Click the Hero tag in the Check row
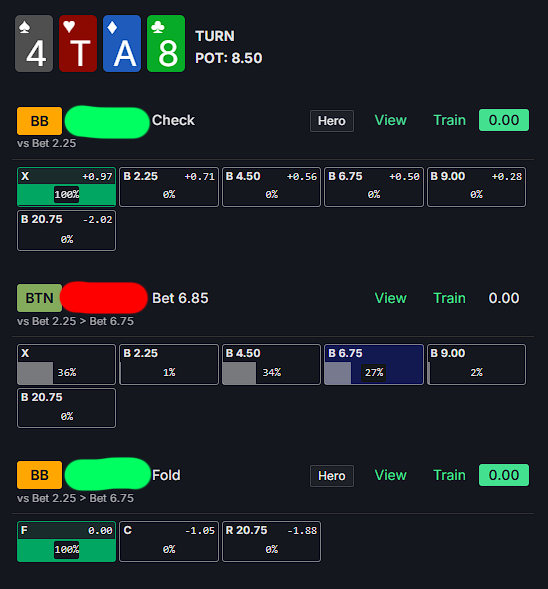Screen dimensions: 548x589 tap(332, 121)
